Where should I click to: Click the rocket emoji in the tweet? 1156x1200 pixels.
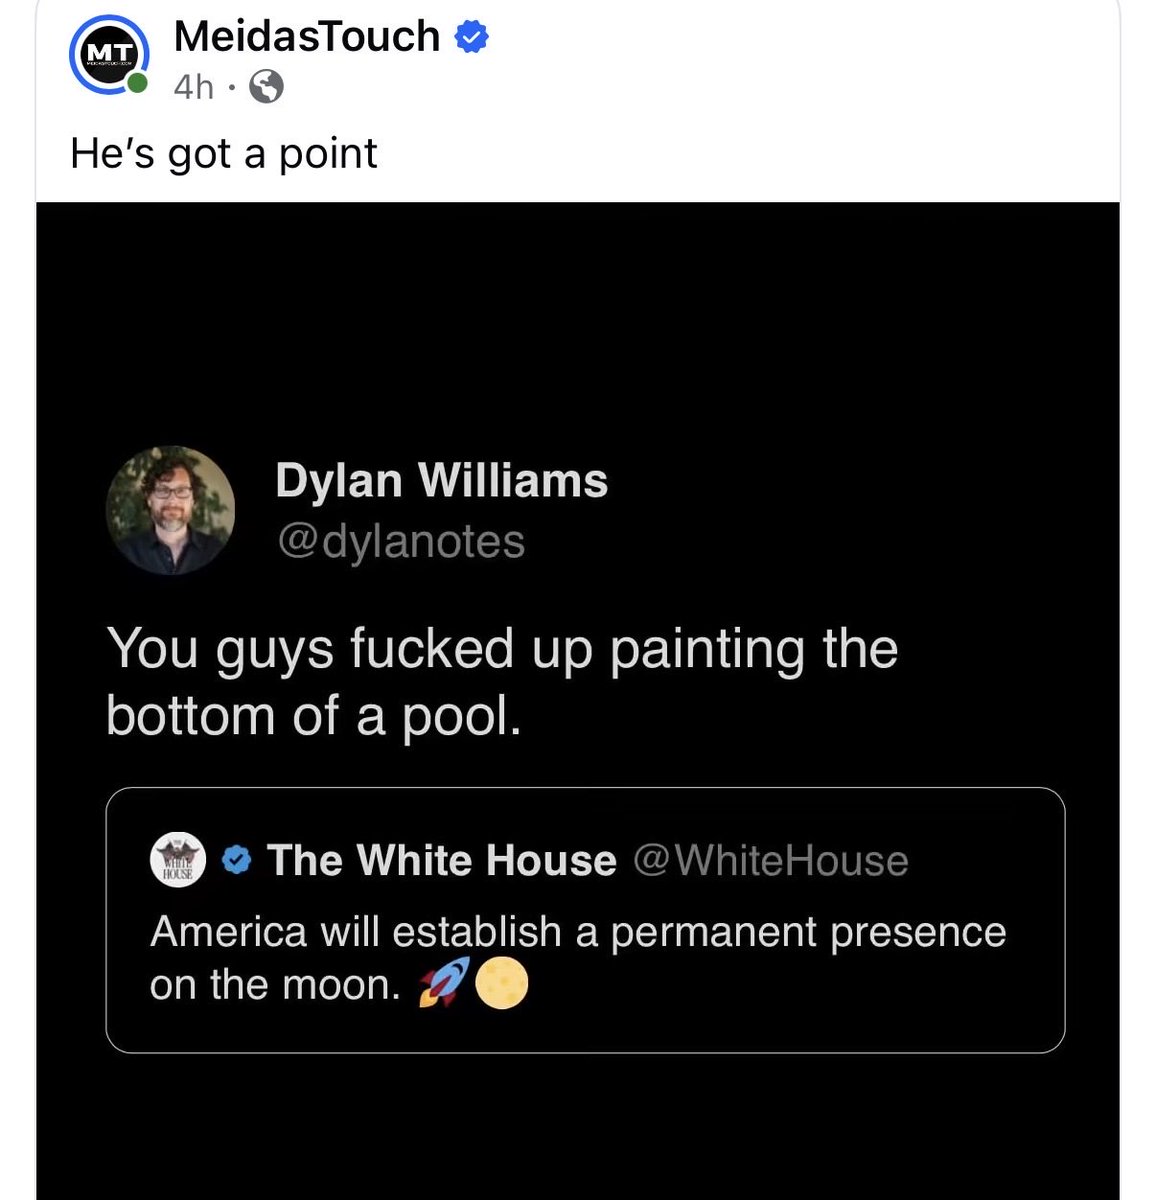[444, 983]
